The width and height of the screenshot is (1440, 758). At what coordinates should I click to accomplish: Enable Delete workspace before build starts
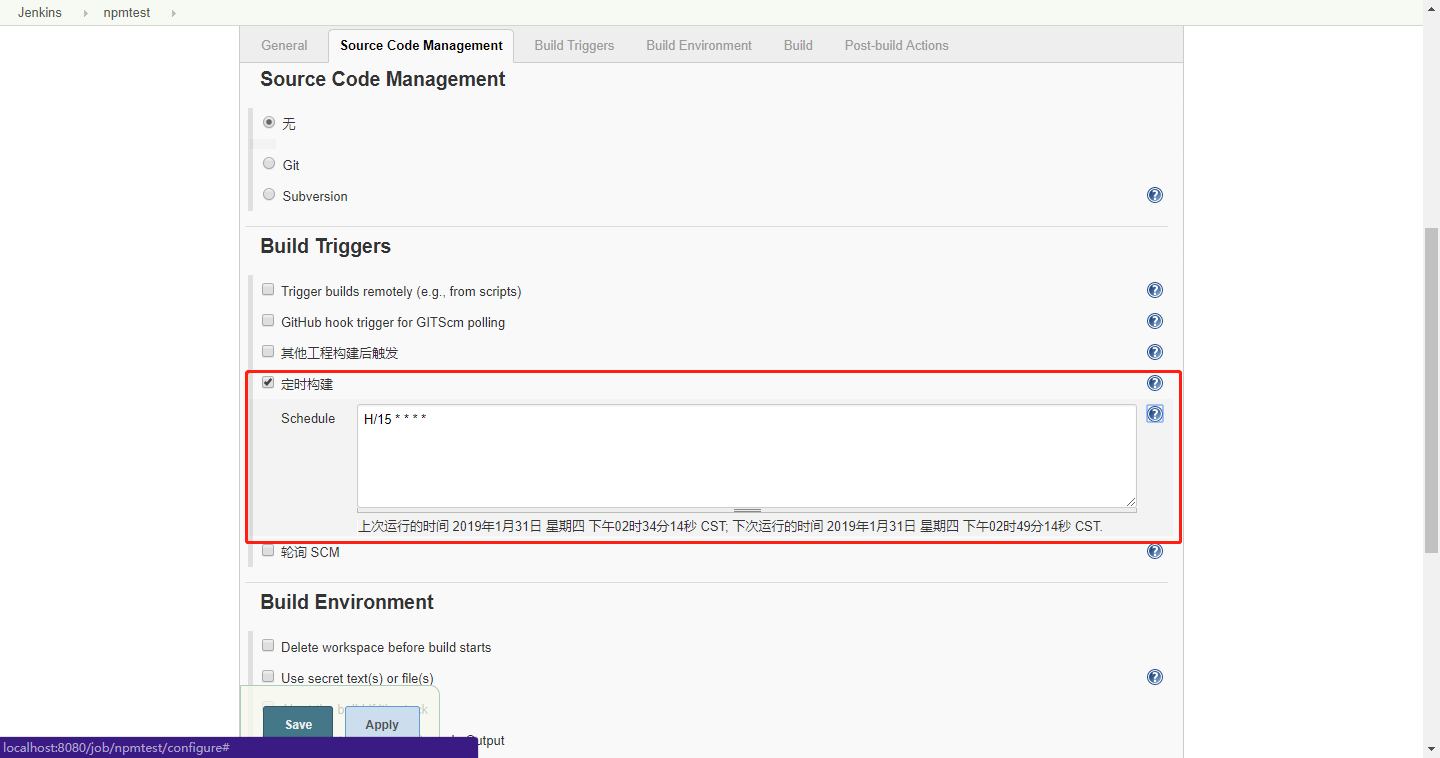tap(268, 645)
